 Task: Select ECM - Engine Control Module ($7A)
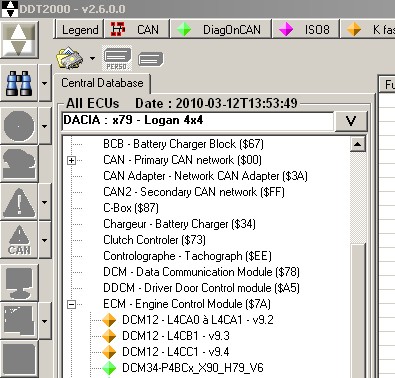(187, 304)
